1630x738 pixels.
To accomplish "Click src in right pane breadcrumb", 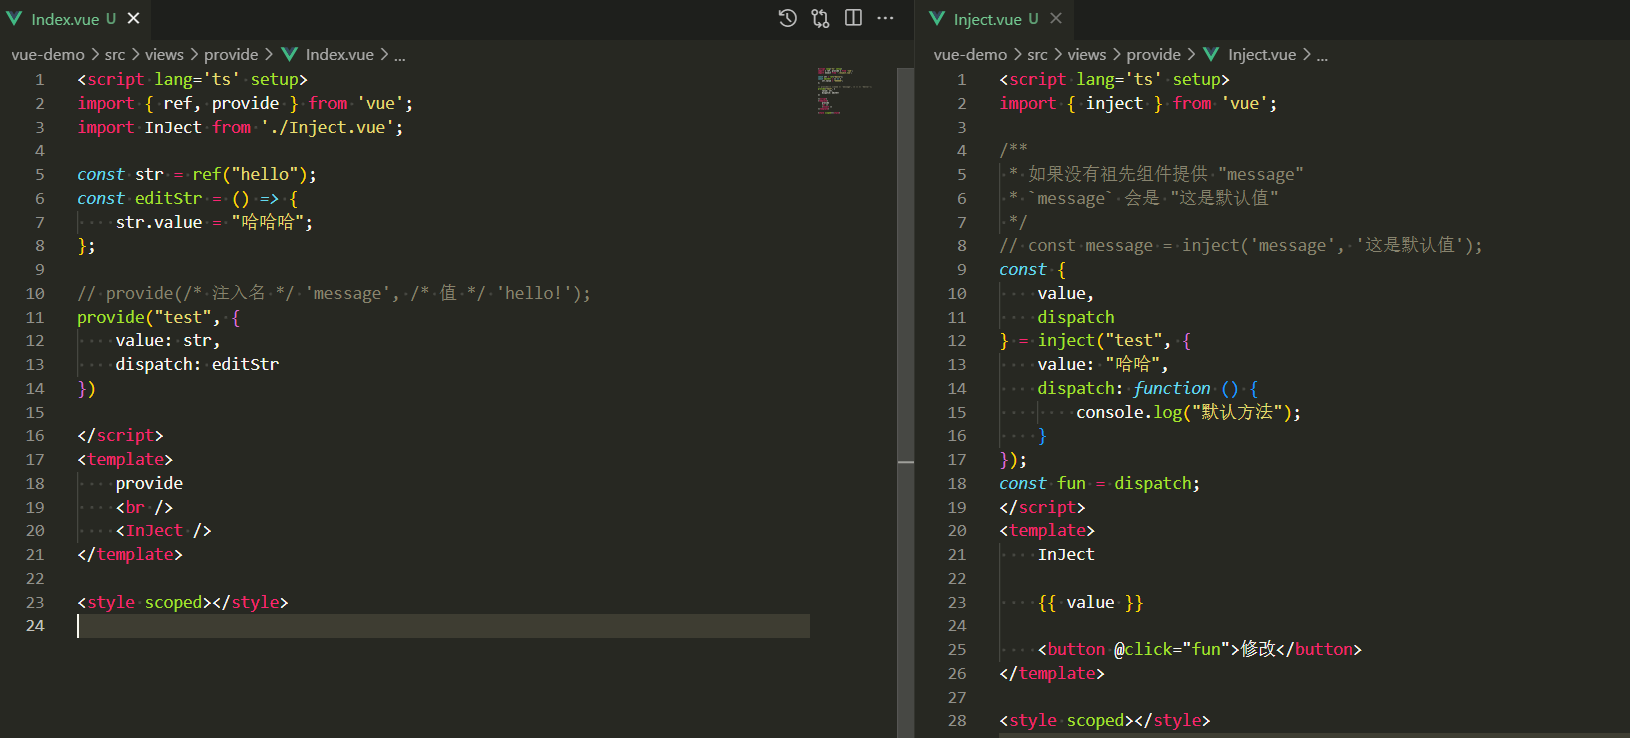I will click(1037, 55).
